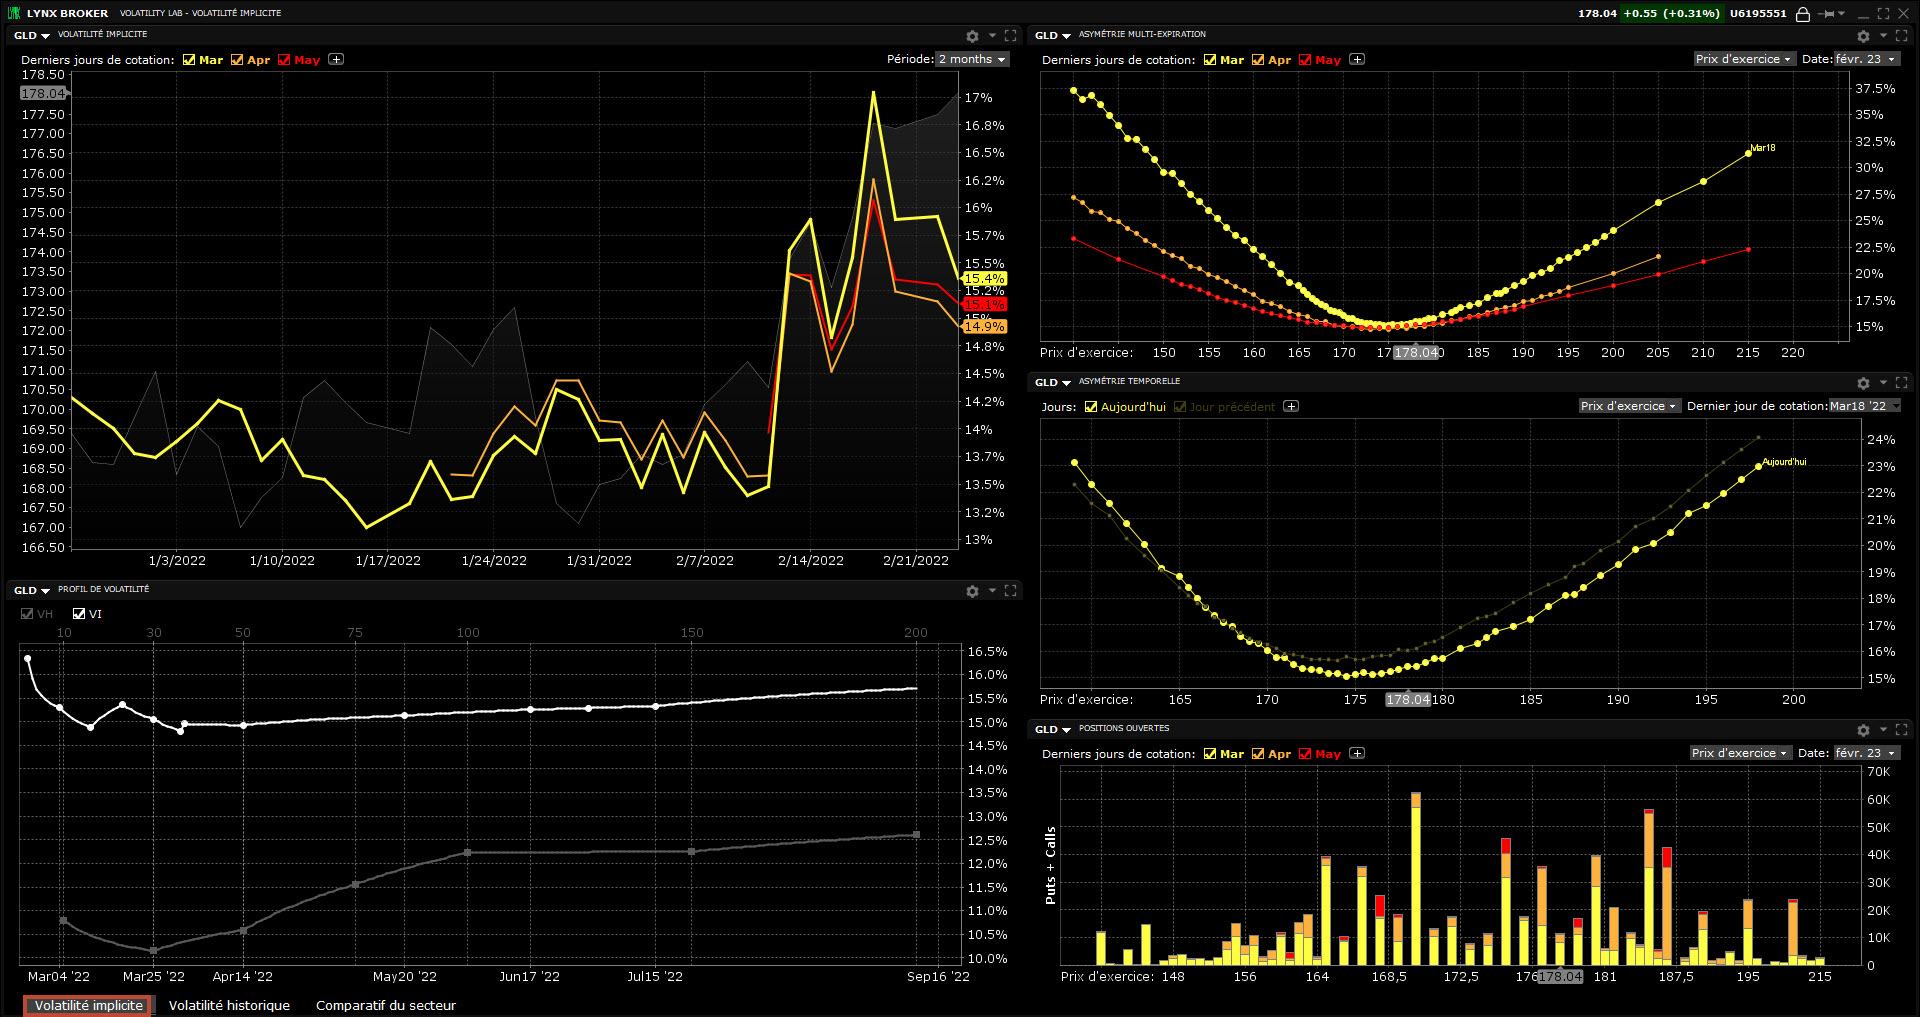Maximize the Profil de Volatilité panel

click(x=1010, y=590)
